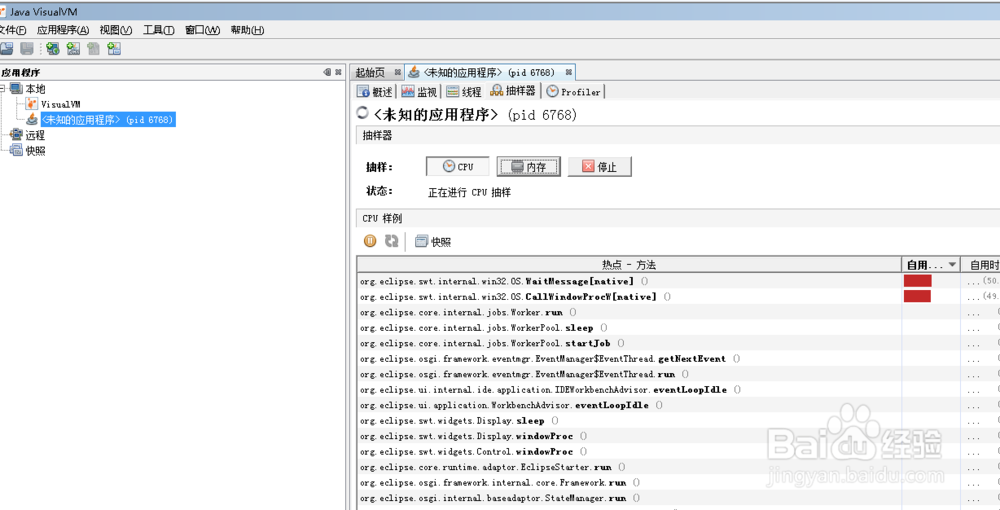Click 停止 to stop sampling
The width and height of the screenshot is (1000, 510).
(x=599, y=167)
